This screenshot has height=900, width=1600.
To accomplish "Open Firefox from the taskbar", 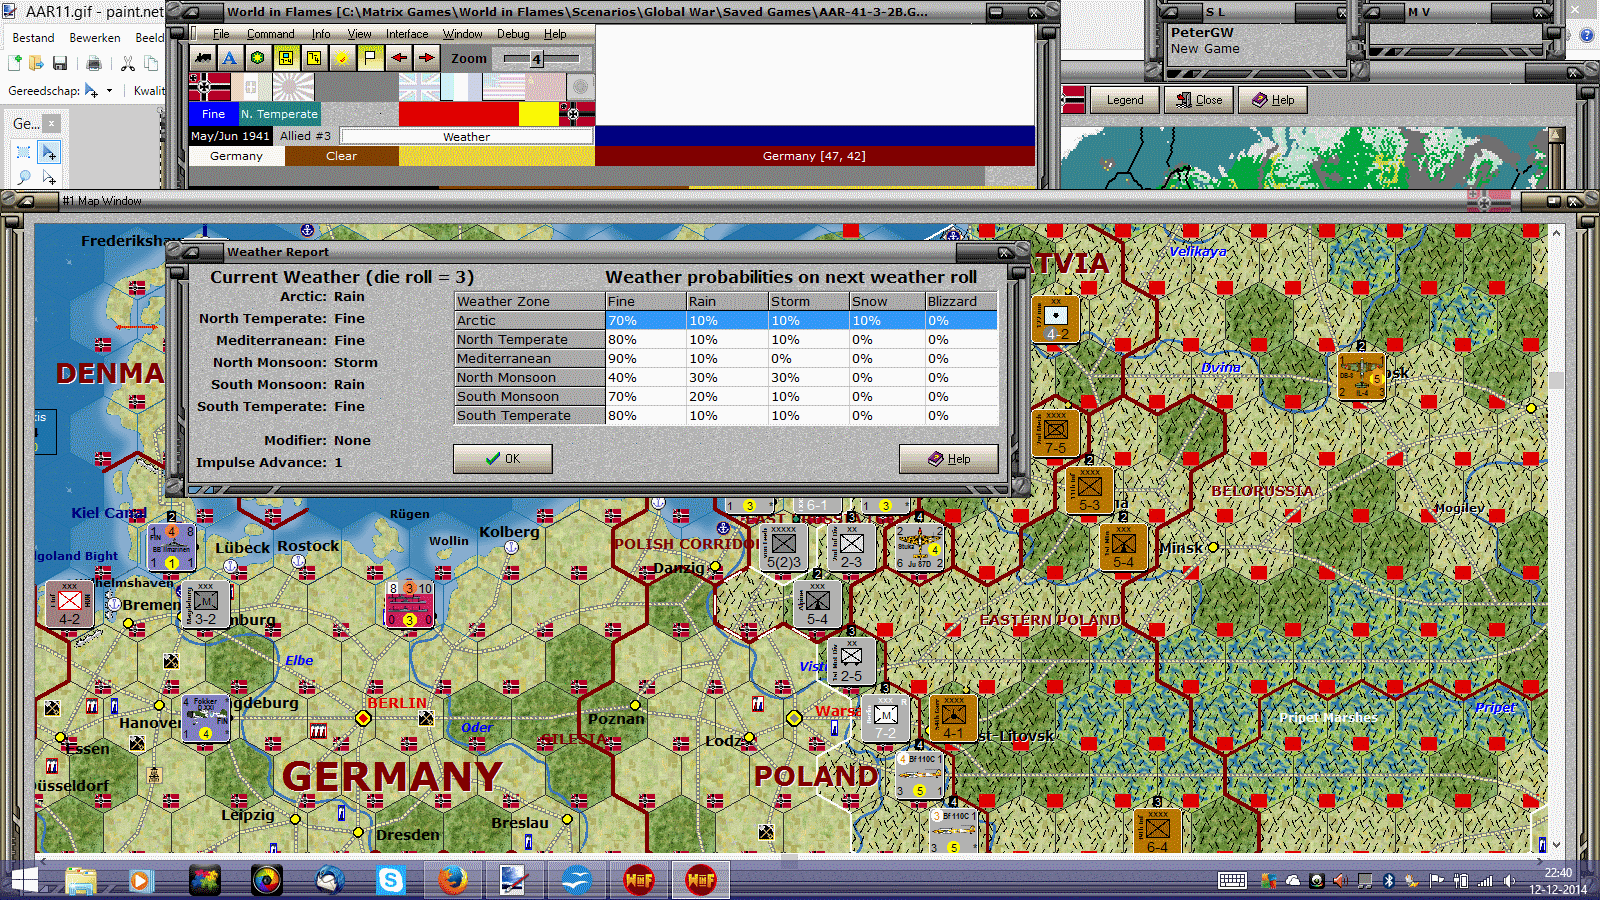I will point(452,881).
